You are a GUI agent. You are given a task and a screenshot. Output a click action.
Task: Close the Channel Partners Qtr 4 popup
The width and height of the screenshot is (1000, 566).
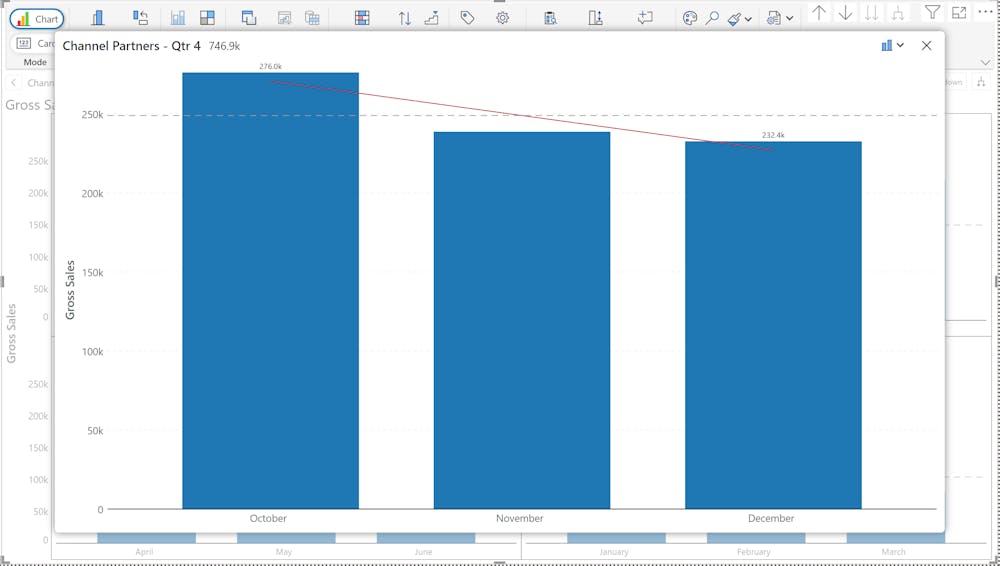[x=927, y=45]
